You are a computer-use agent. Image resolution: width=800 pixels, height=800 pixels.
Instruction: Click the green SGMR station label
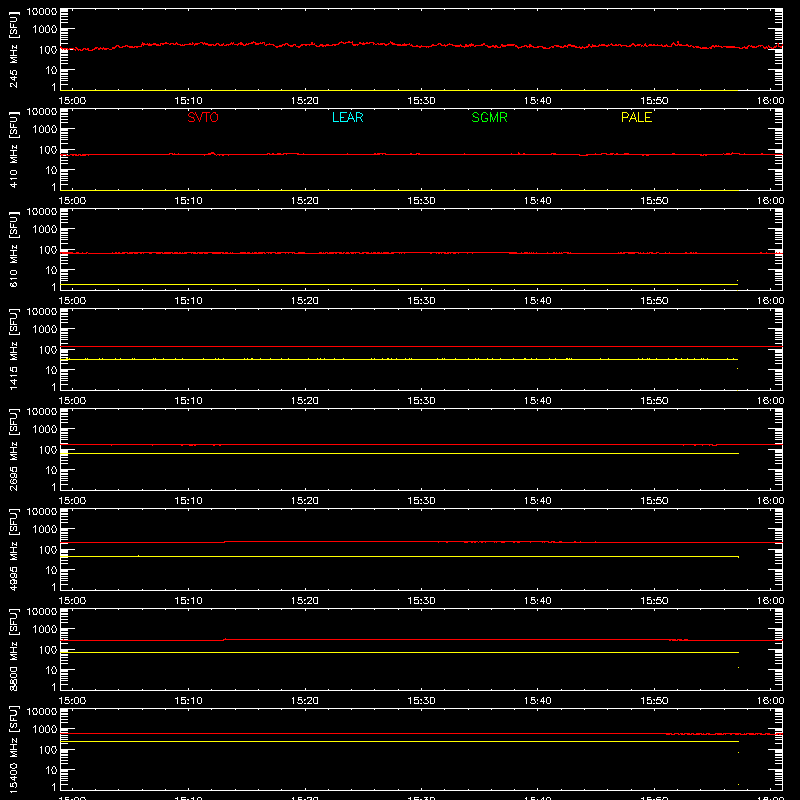[489, 117]
